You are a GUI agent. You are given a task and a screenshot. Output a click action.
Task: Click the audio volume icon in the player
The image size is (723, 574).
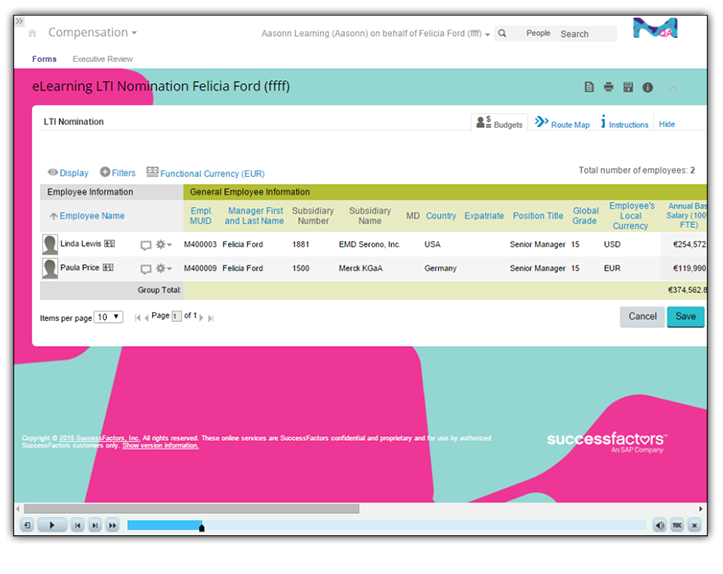[x=660, y=525]
